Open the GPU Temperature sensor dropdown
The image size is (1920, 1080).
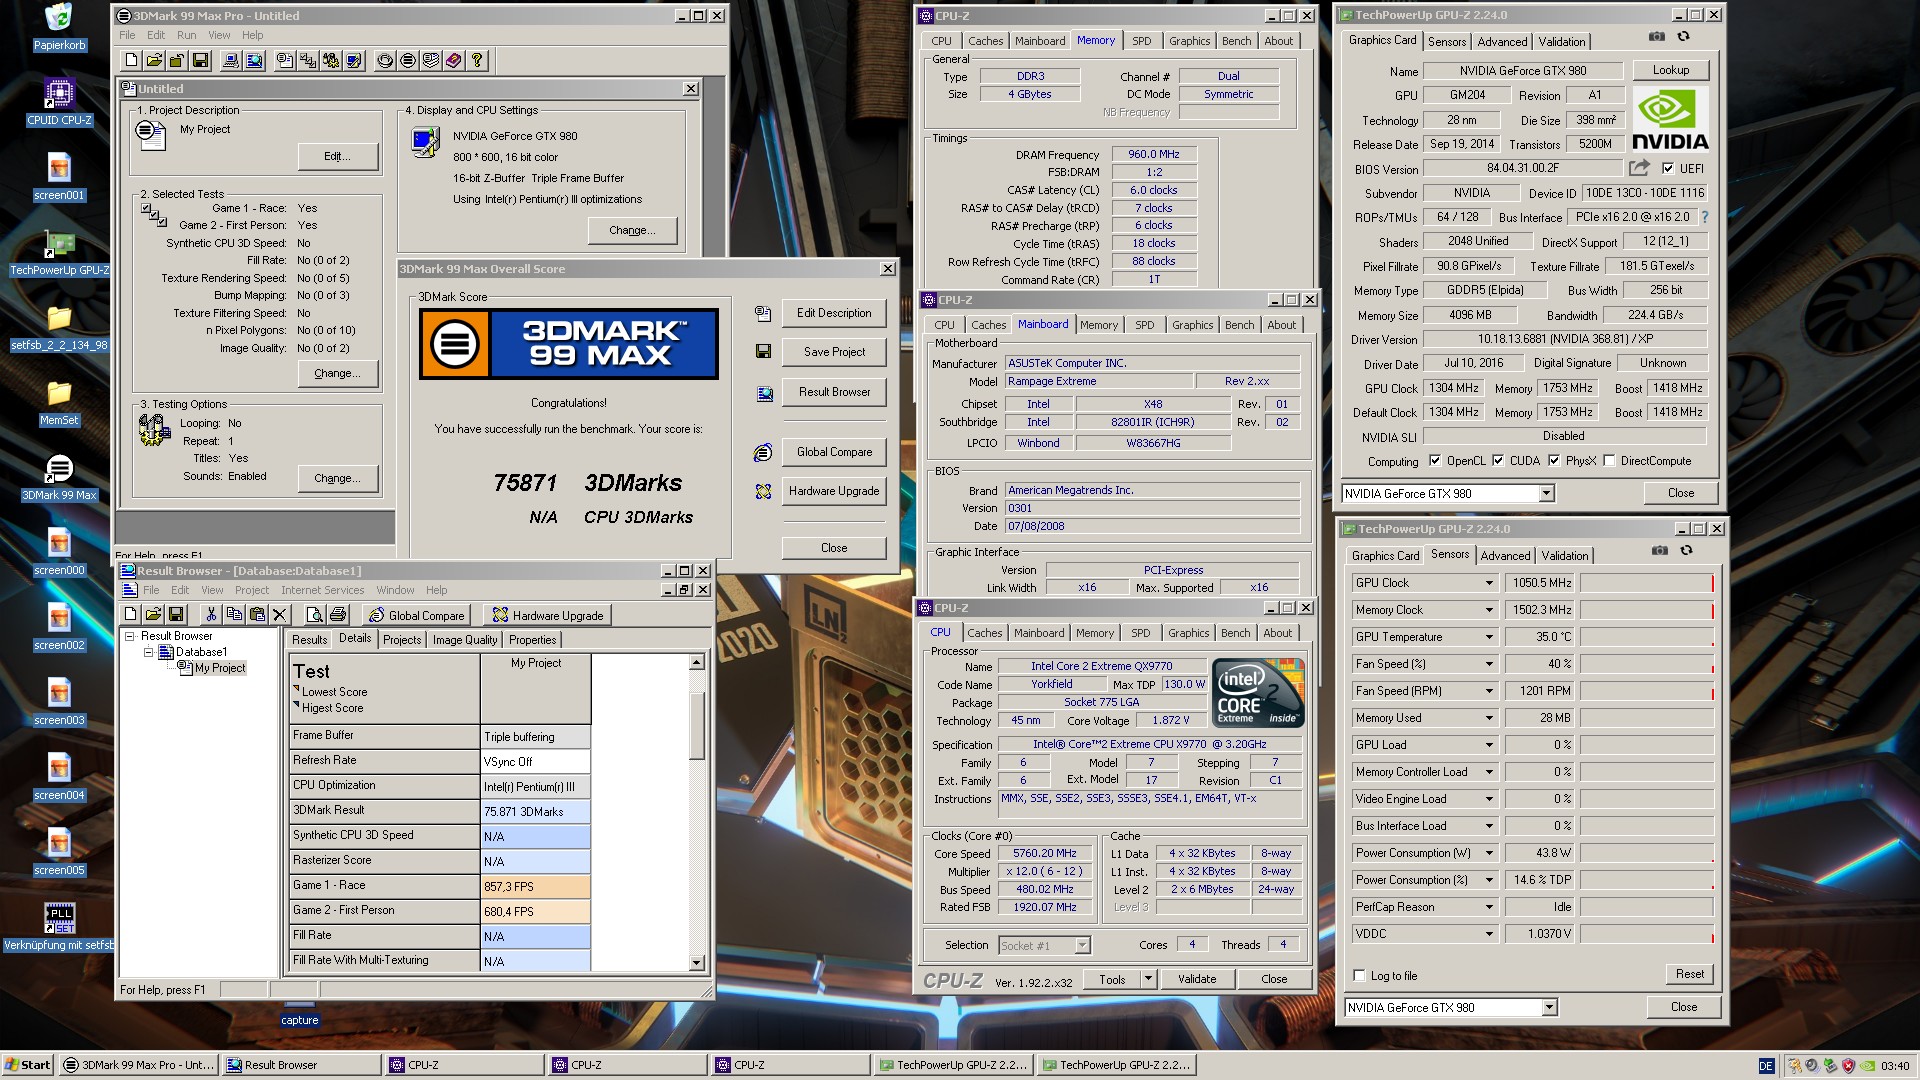pos(1488,637)
